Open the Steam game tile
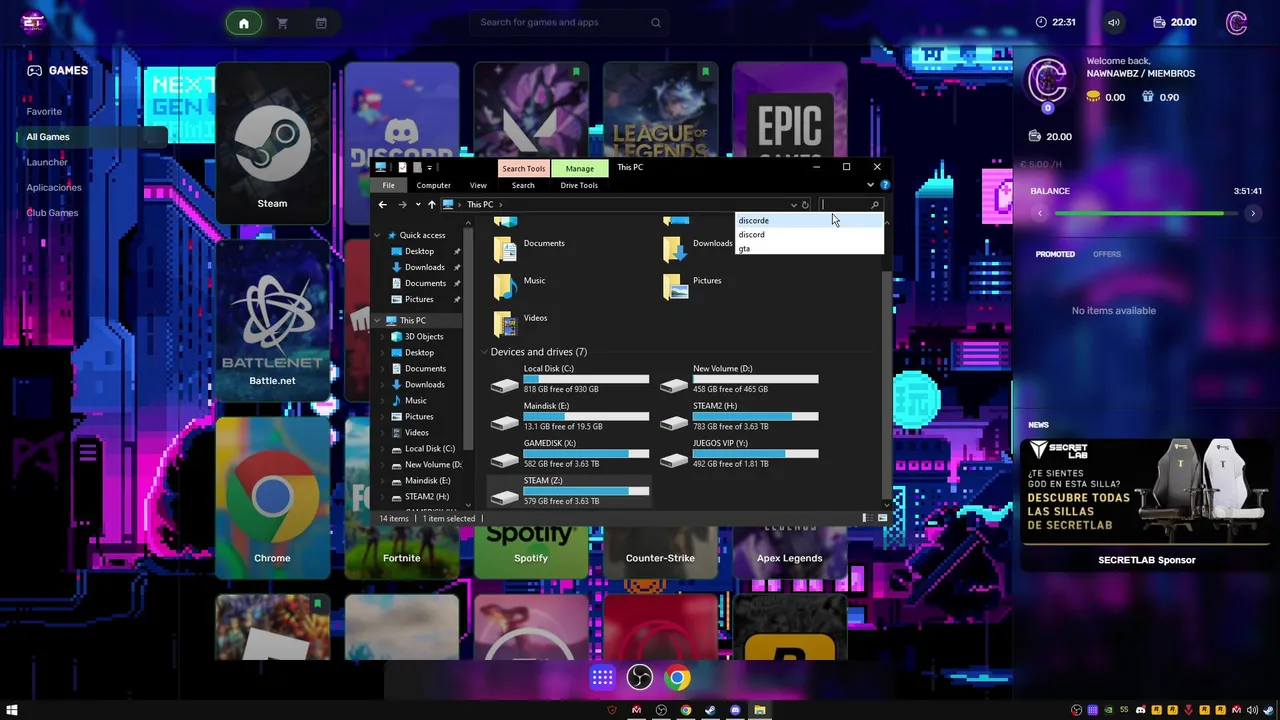Viewport: 1280px width, 720px height. 272,143
